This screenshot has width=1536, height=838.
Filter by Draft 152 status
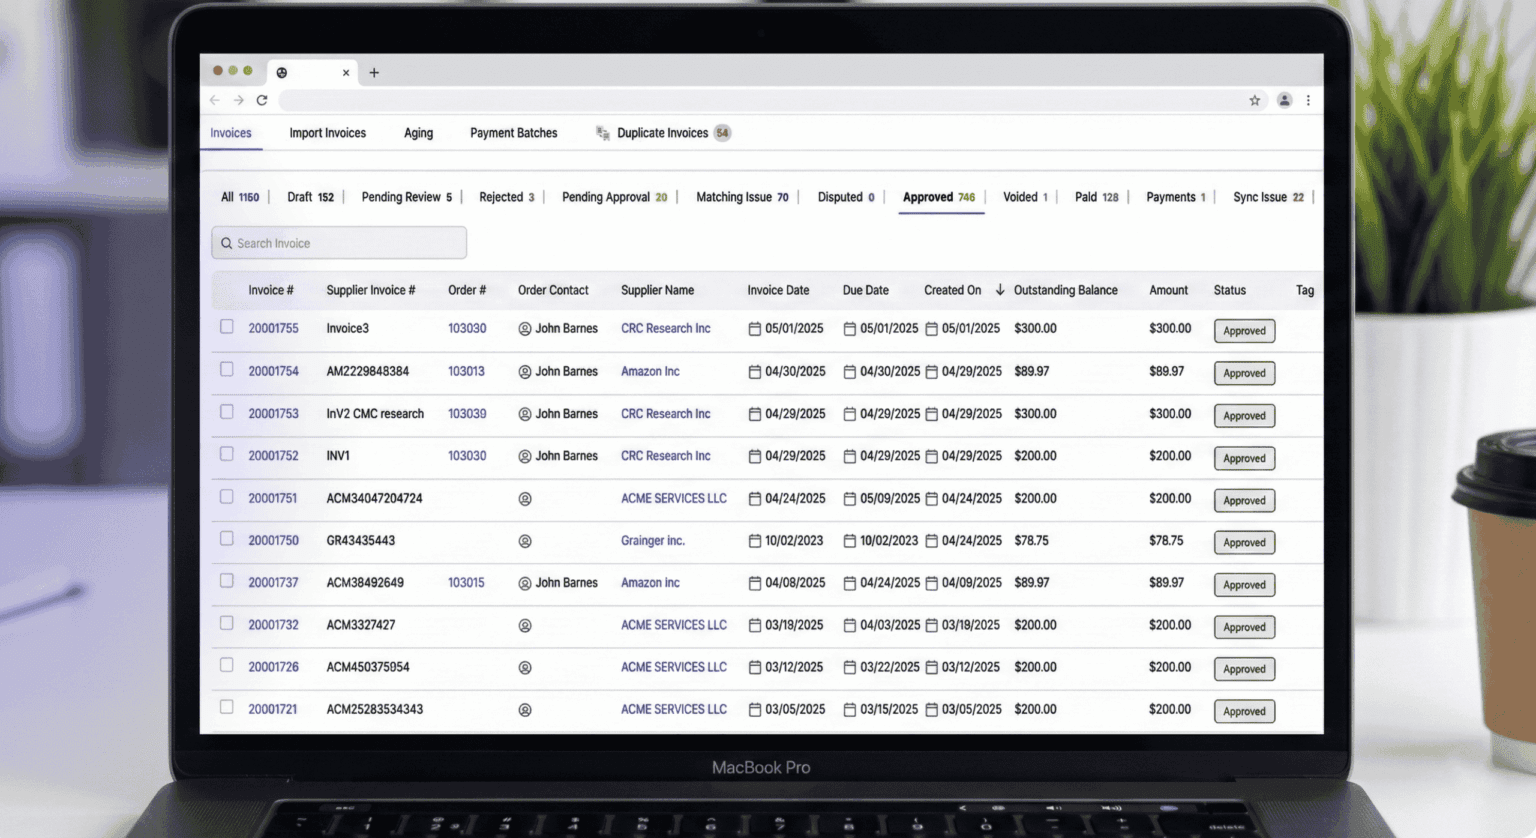tap(311, 197)
